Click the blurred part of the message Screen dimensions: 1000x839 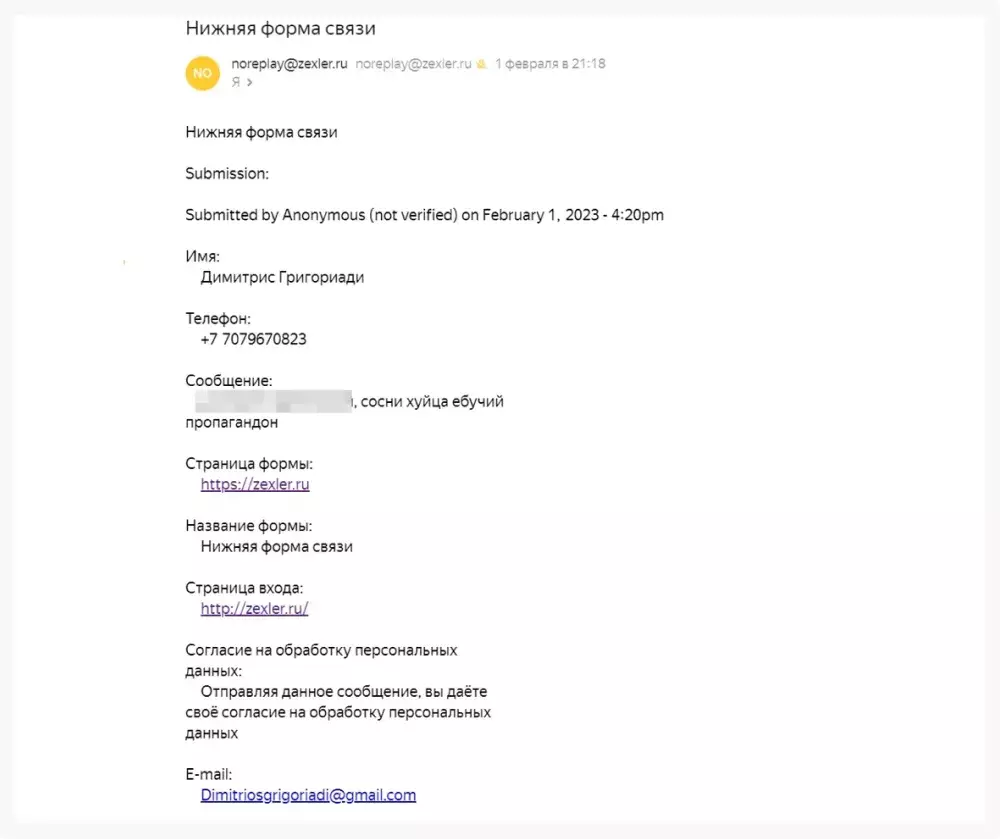(x=273, y=402)
